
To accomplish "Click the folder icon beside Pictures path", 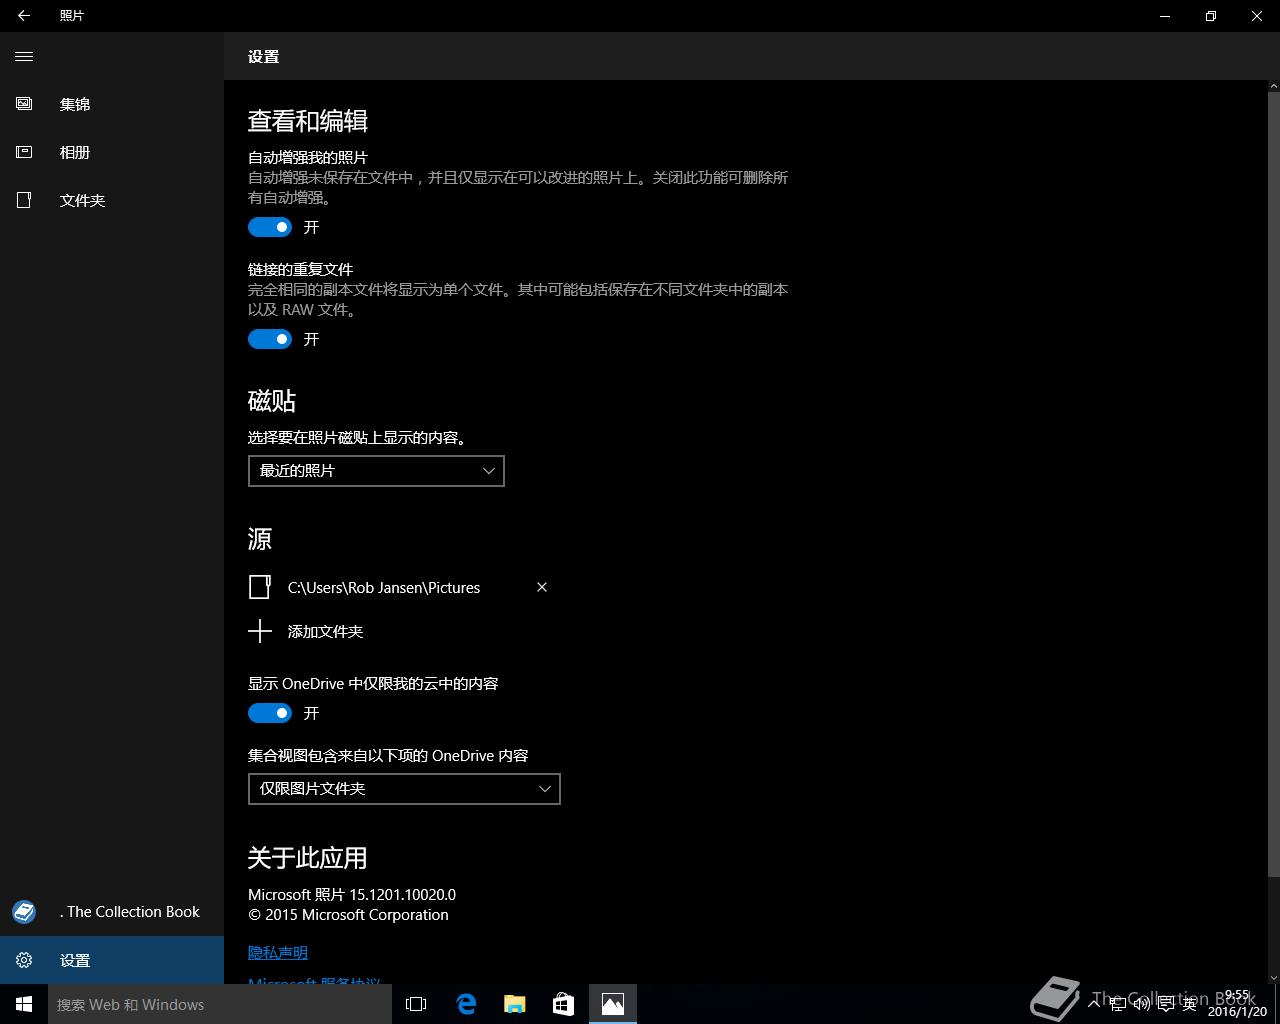I will (260, 587).
